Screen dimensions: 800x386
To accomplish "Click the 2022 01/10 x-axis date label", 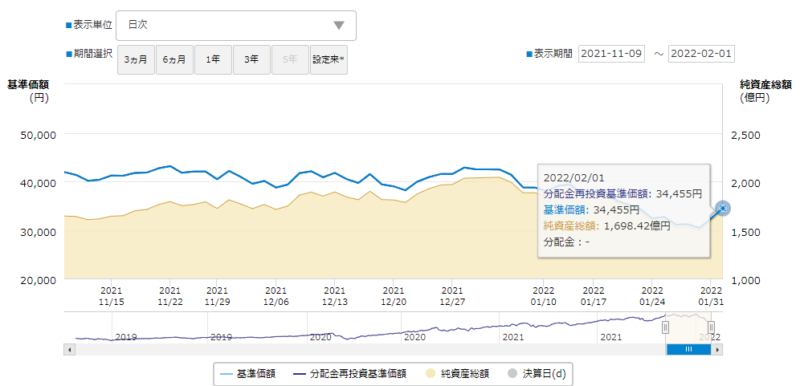I will click(543, 296).
